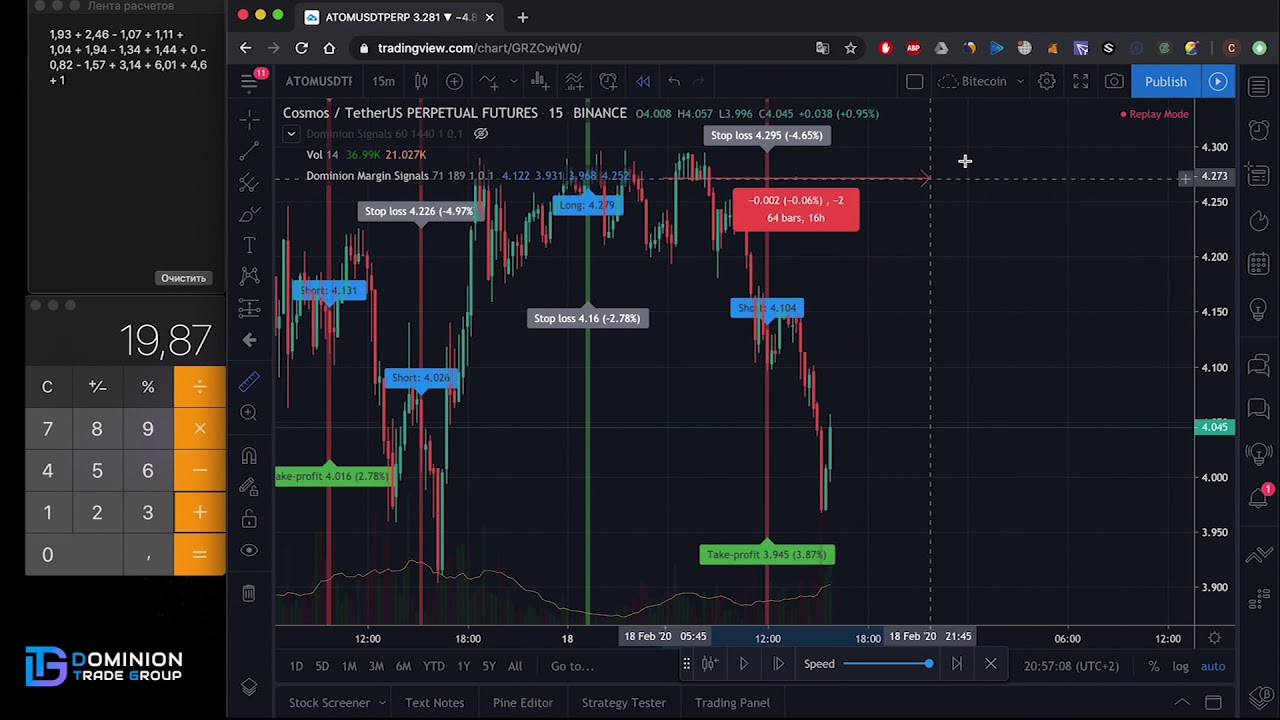Show the hidden Dominion Signals indicator
This screenshot has height=720, width=1280.
(481, 134)
